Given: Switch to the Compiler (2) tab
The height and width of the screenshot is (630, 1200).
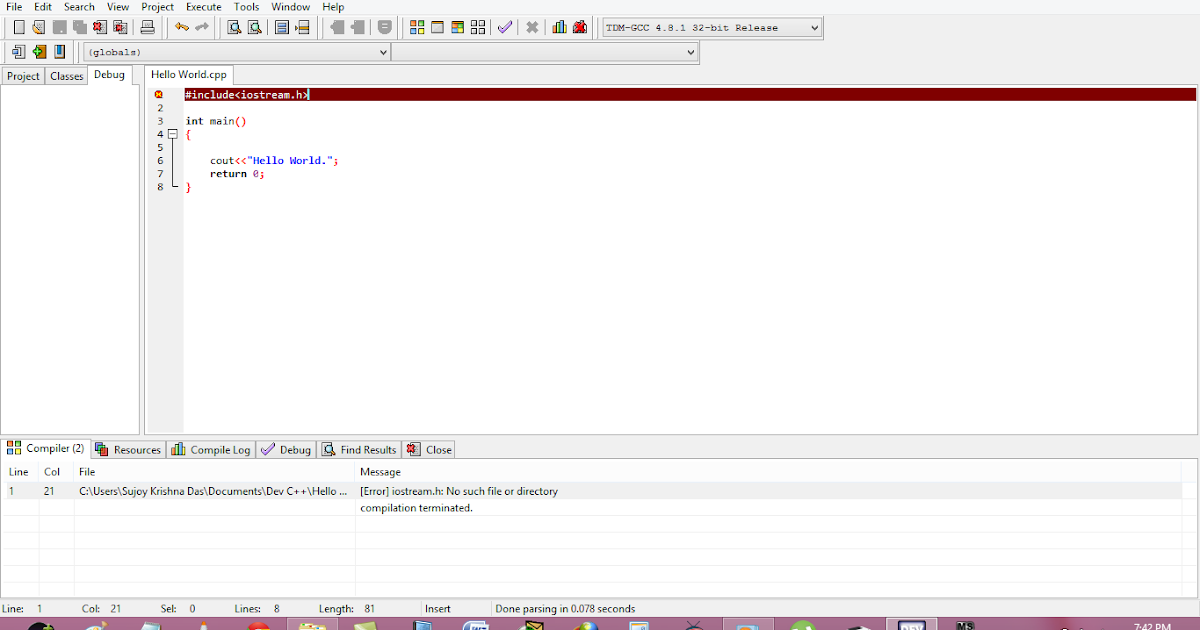Looking at the screenshot, I should (x=47, y=449).
